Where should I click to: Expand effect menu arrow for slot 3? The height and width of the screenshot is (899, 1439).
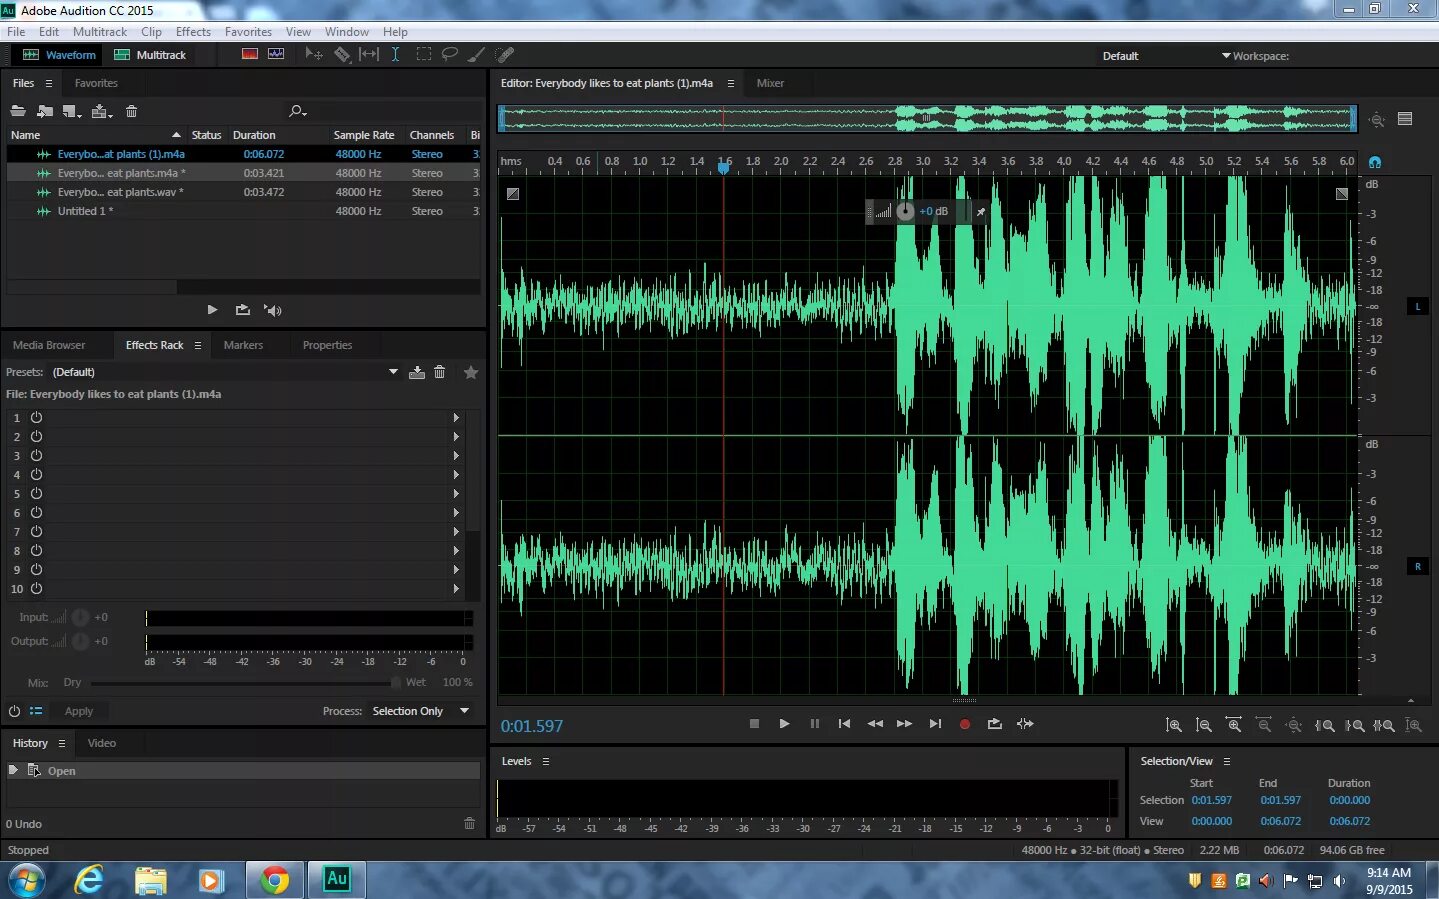point(456,455)
